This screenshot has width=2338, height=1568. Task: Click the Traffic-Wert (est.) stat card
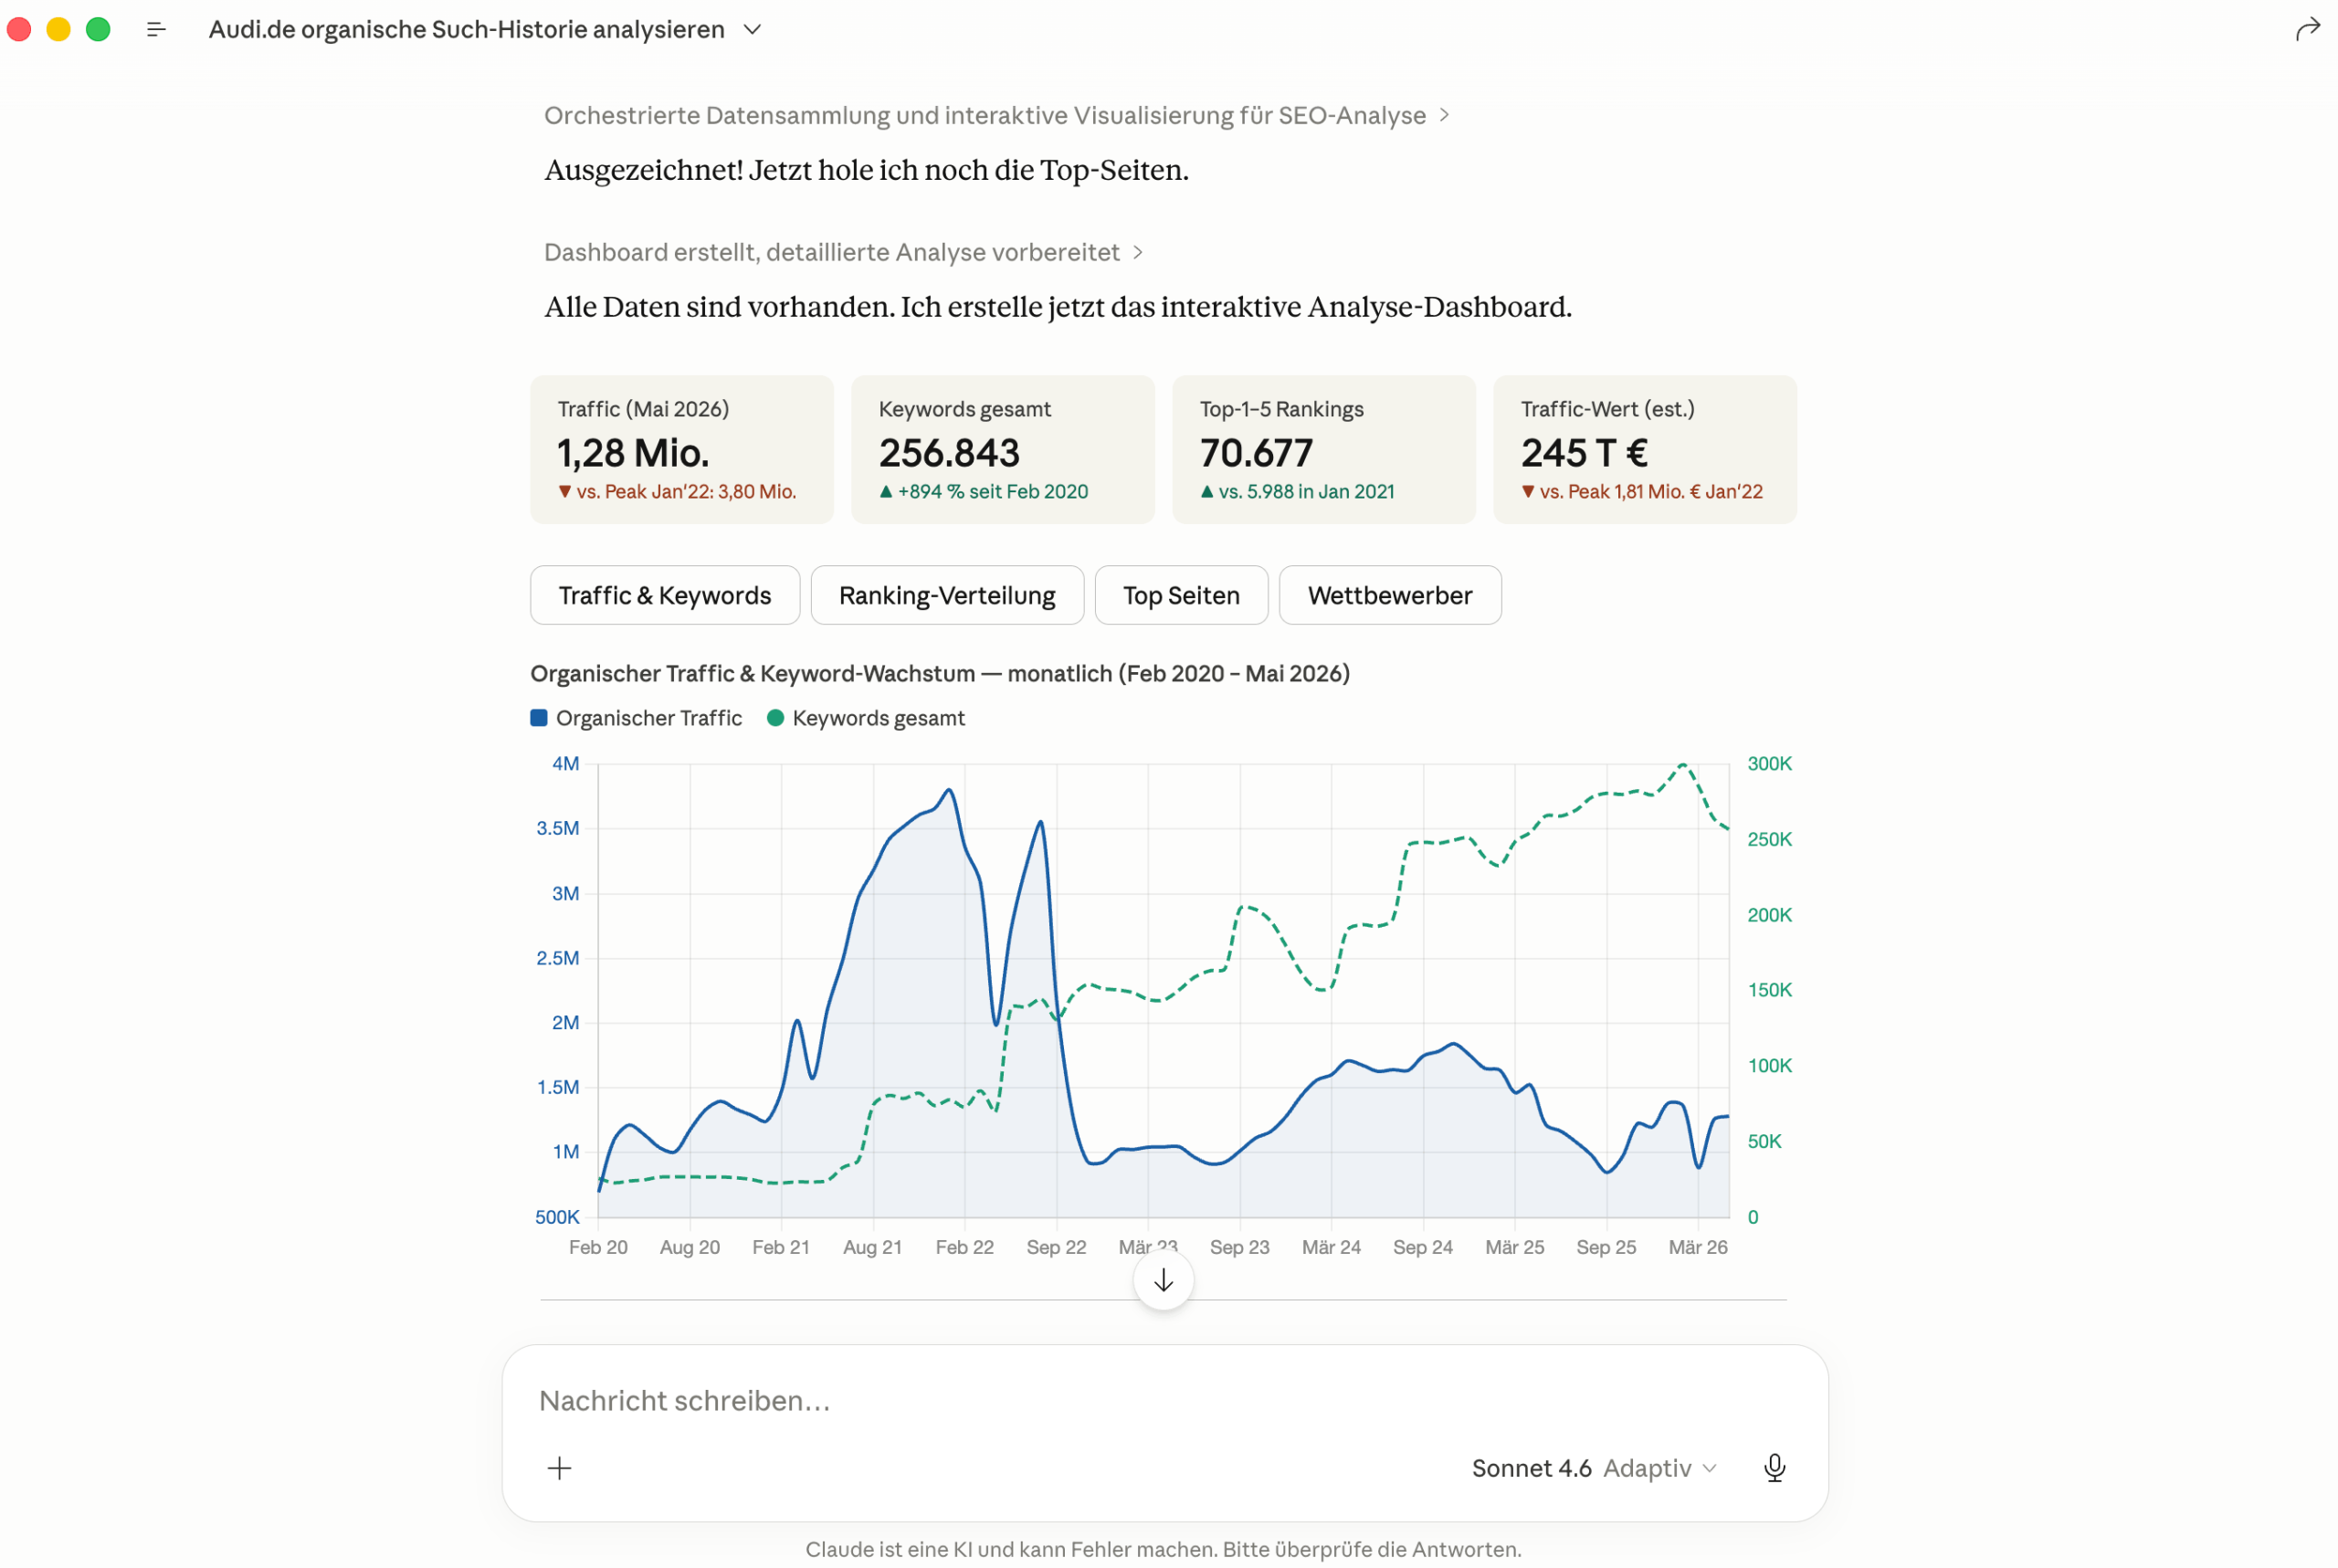(1645, 449)
